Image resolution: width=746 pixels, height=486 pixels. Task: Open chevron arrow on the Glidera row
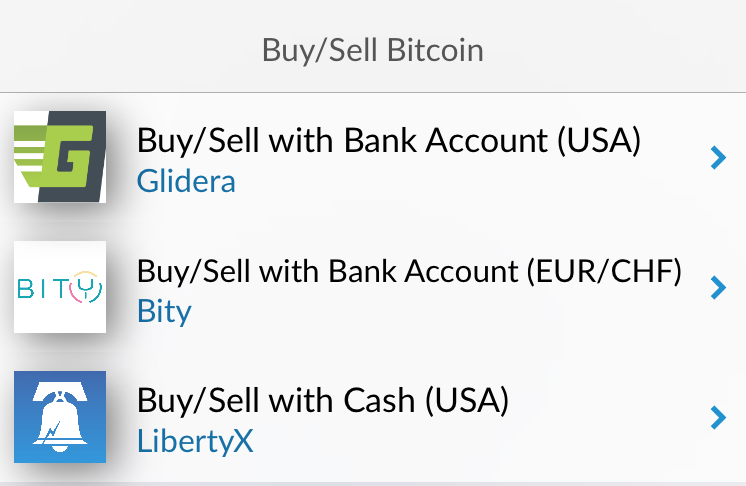click(716, 157)
